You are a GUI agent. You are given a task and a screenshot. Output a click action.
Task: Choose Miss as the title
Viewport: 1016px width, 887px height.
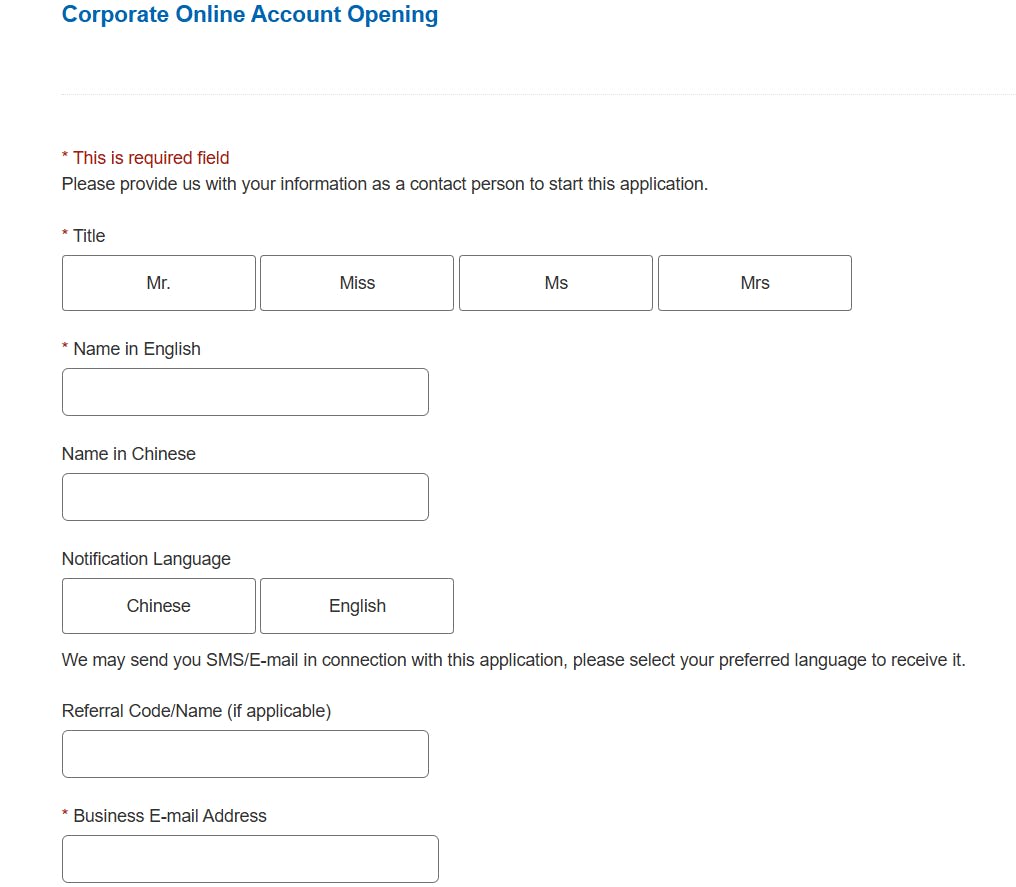357,283
